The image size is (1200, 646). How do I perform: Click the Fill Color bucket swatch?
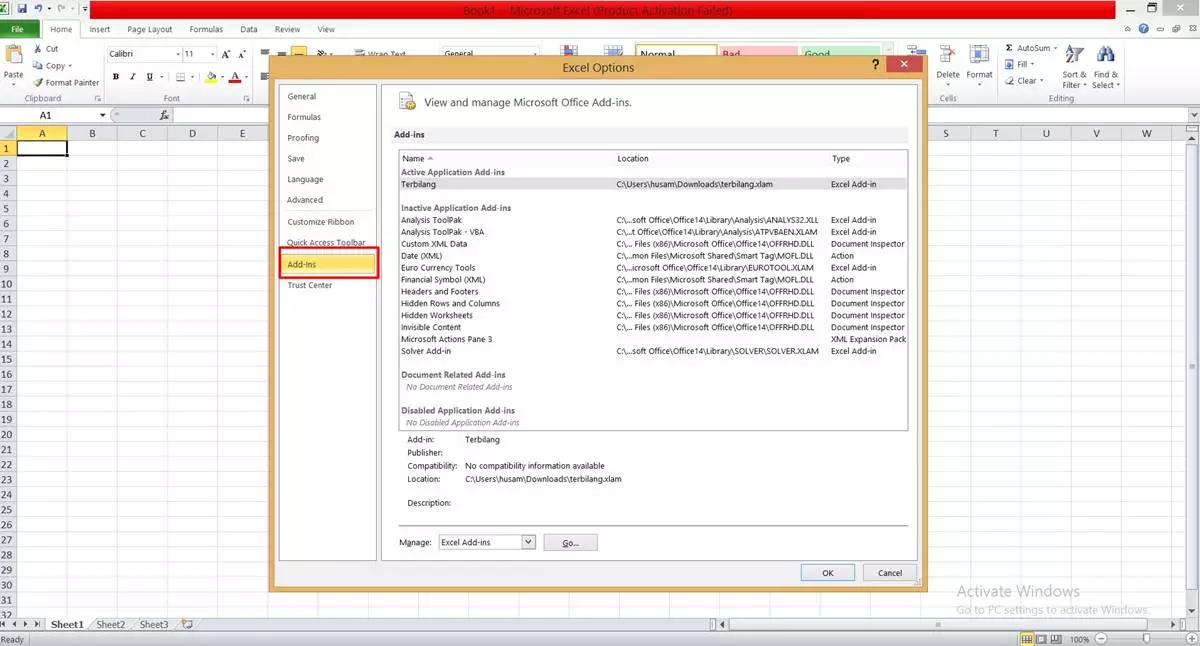(x=210, y=77)
